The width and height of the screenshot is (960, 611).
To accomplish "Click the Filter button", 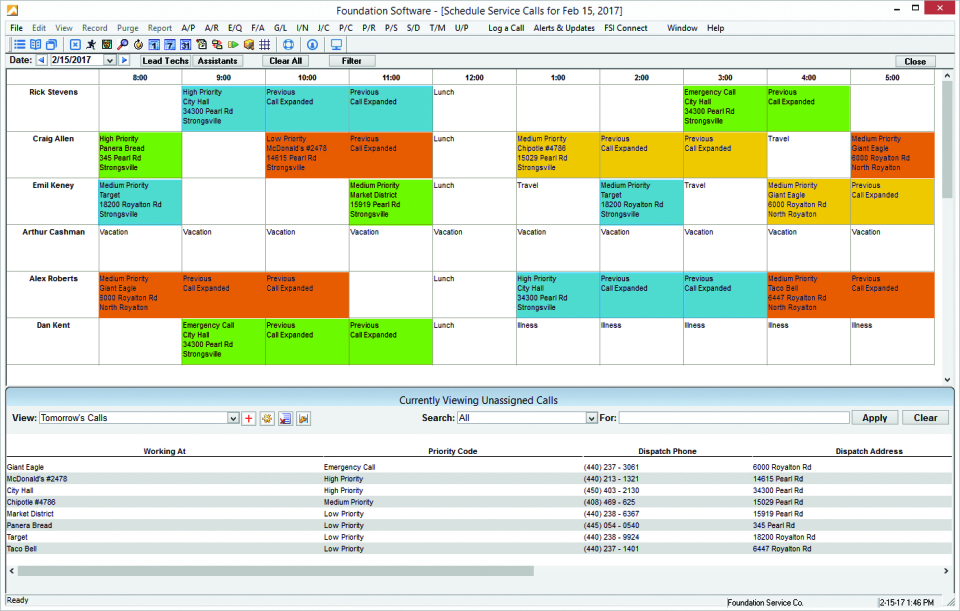I will point(351,61).
